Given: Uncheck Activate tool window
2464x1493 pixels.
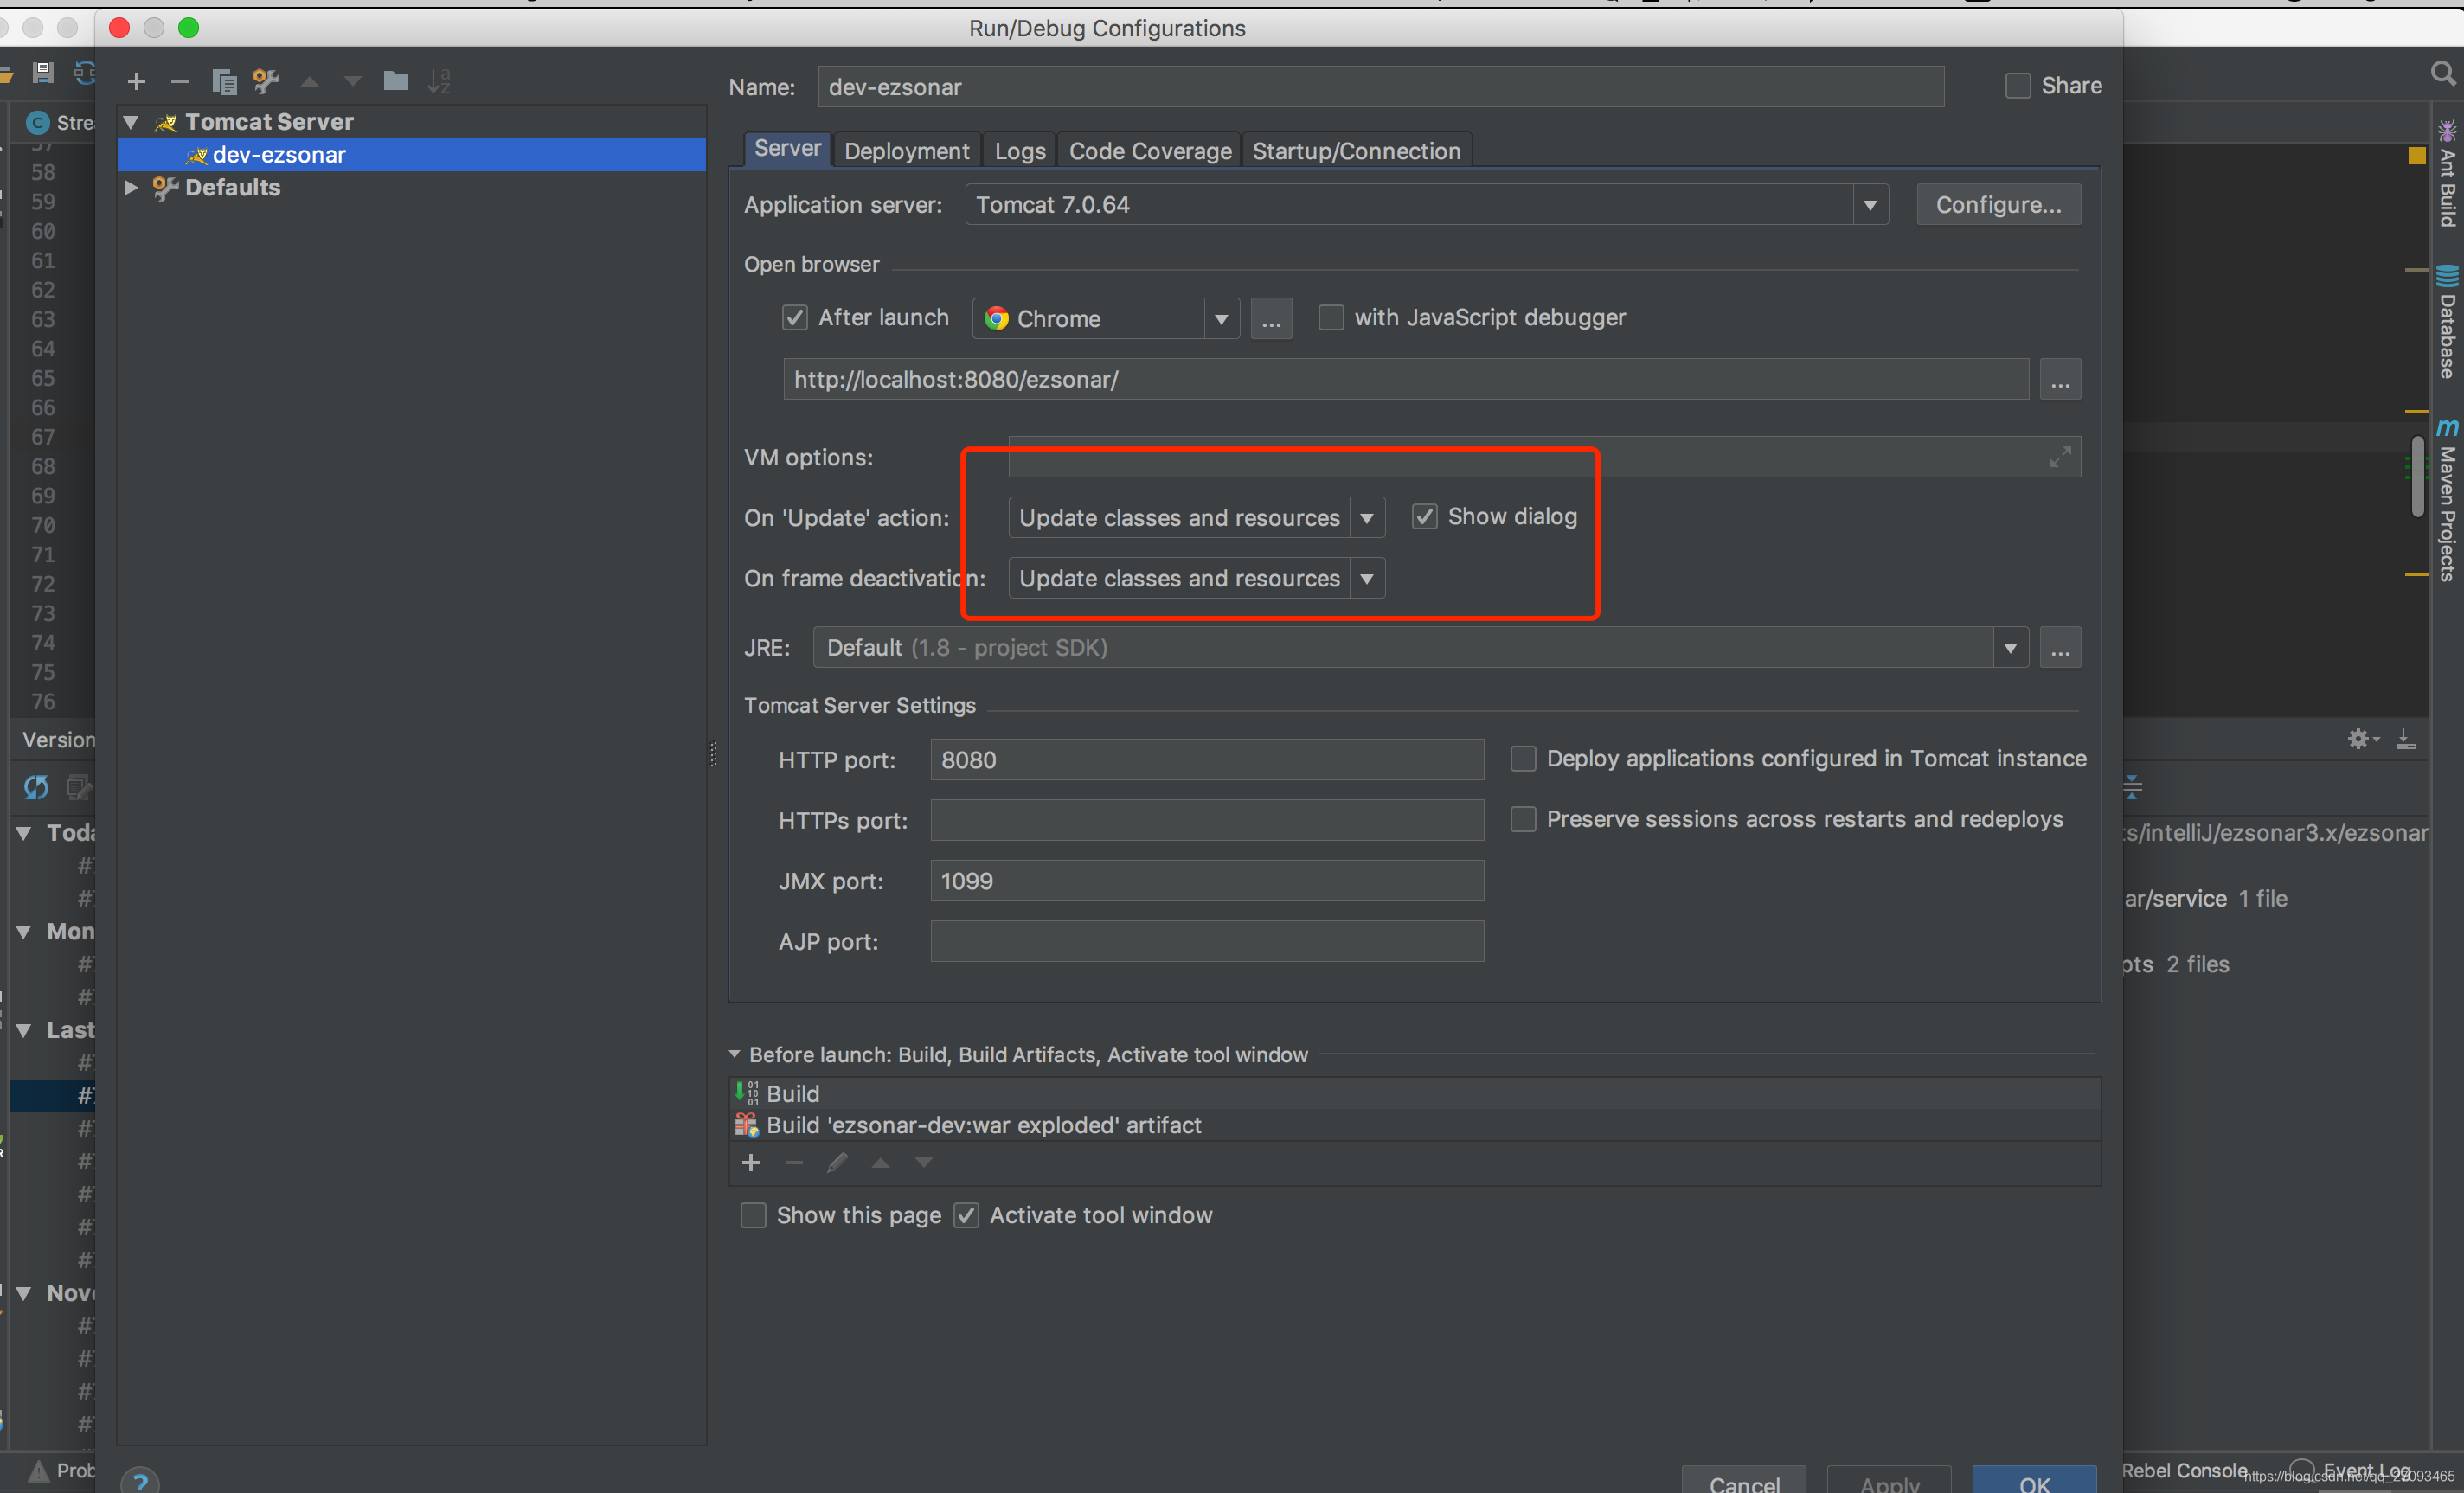Looking at the screenshot, I should (965, 1216).
